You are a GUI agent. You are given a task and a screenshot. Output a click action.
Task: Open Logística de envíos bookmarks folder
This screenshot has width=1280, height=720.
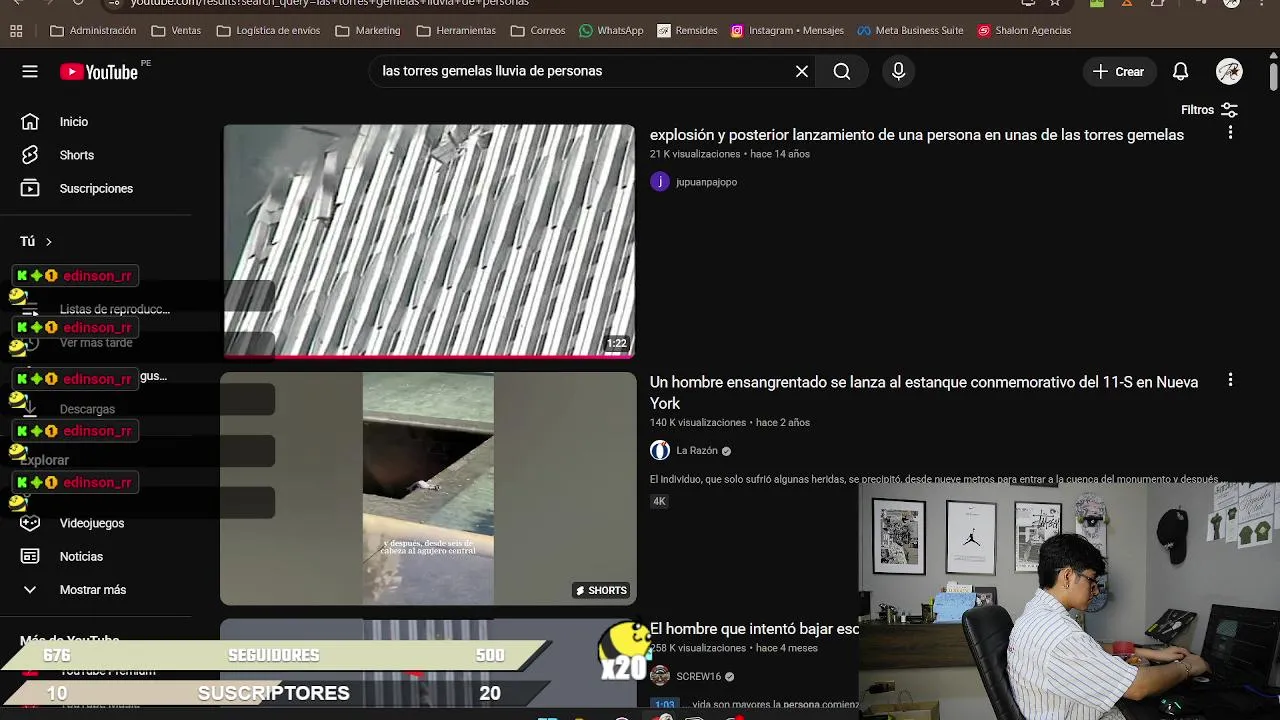[x=268, y=31]
